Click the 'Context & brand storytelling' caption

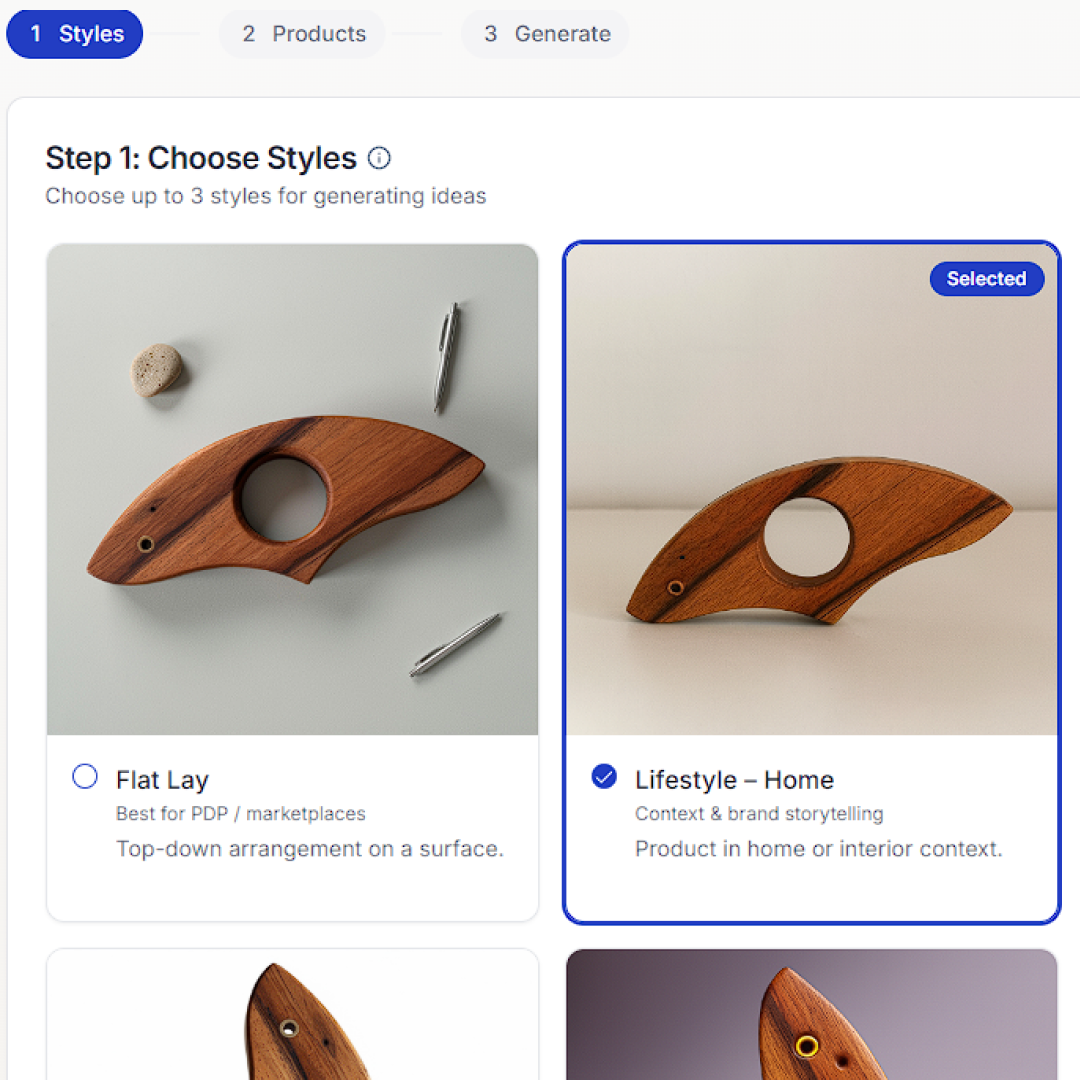click(x=759, y=814)
